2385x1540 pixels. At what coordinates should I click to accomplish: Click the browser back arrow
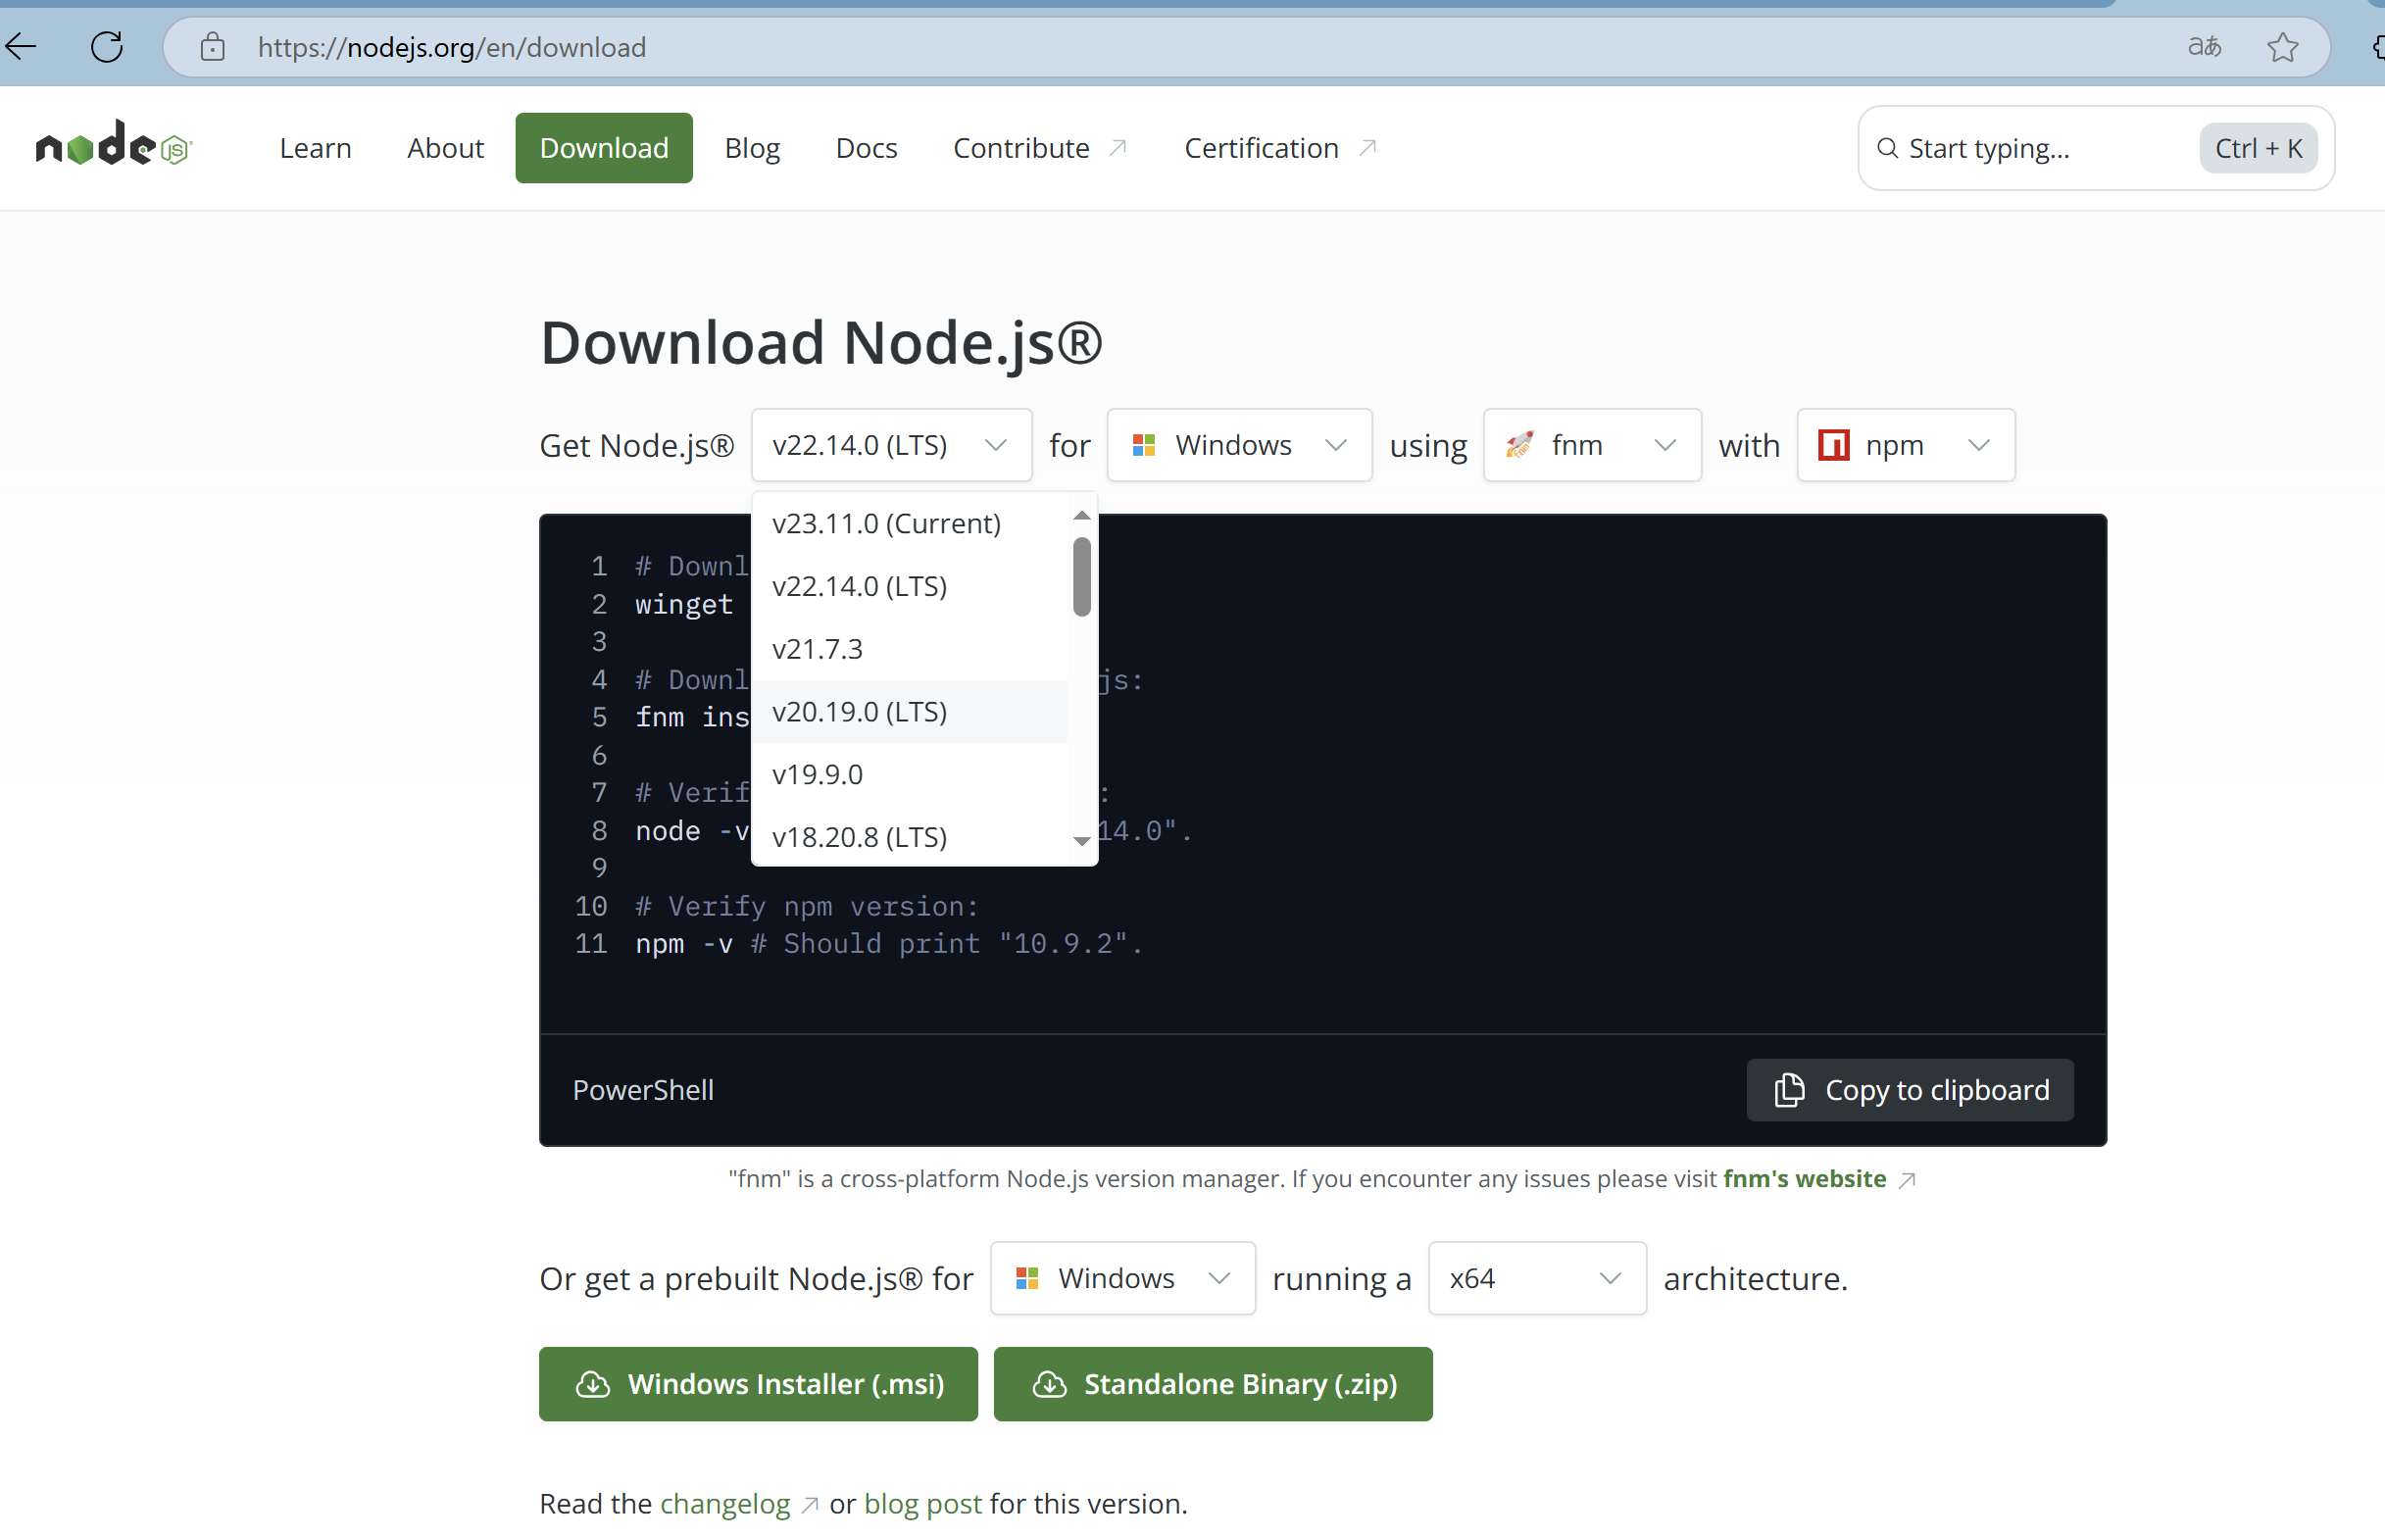[20, 46]
